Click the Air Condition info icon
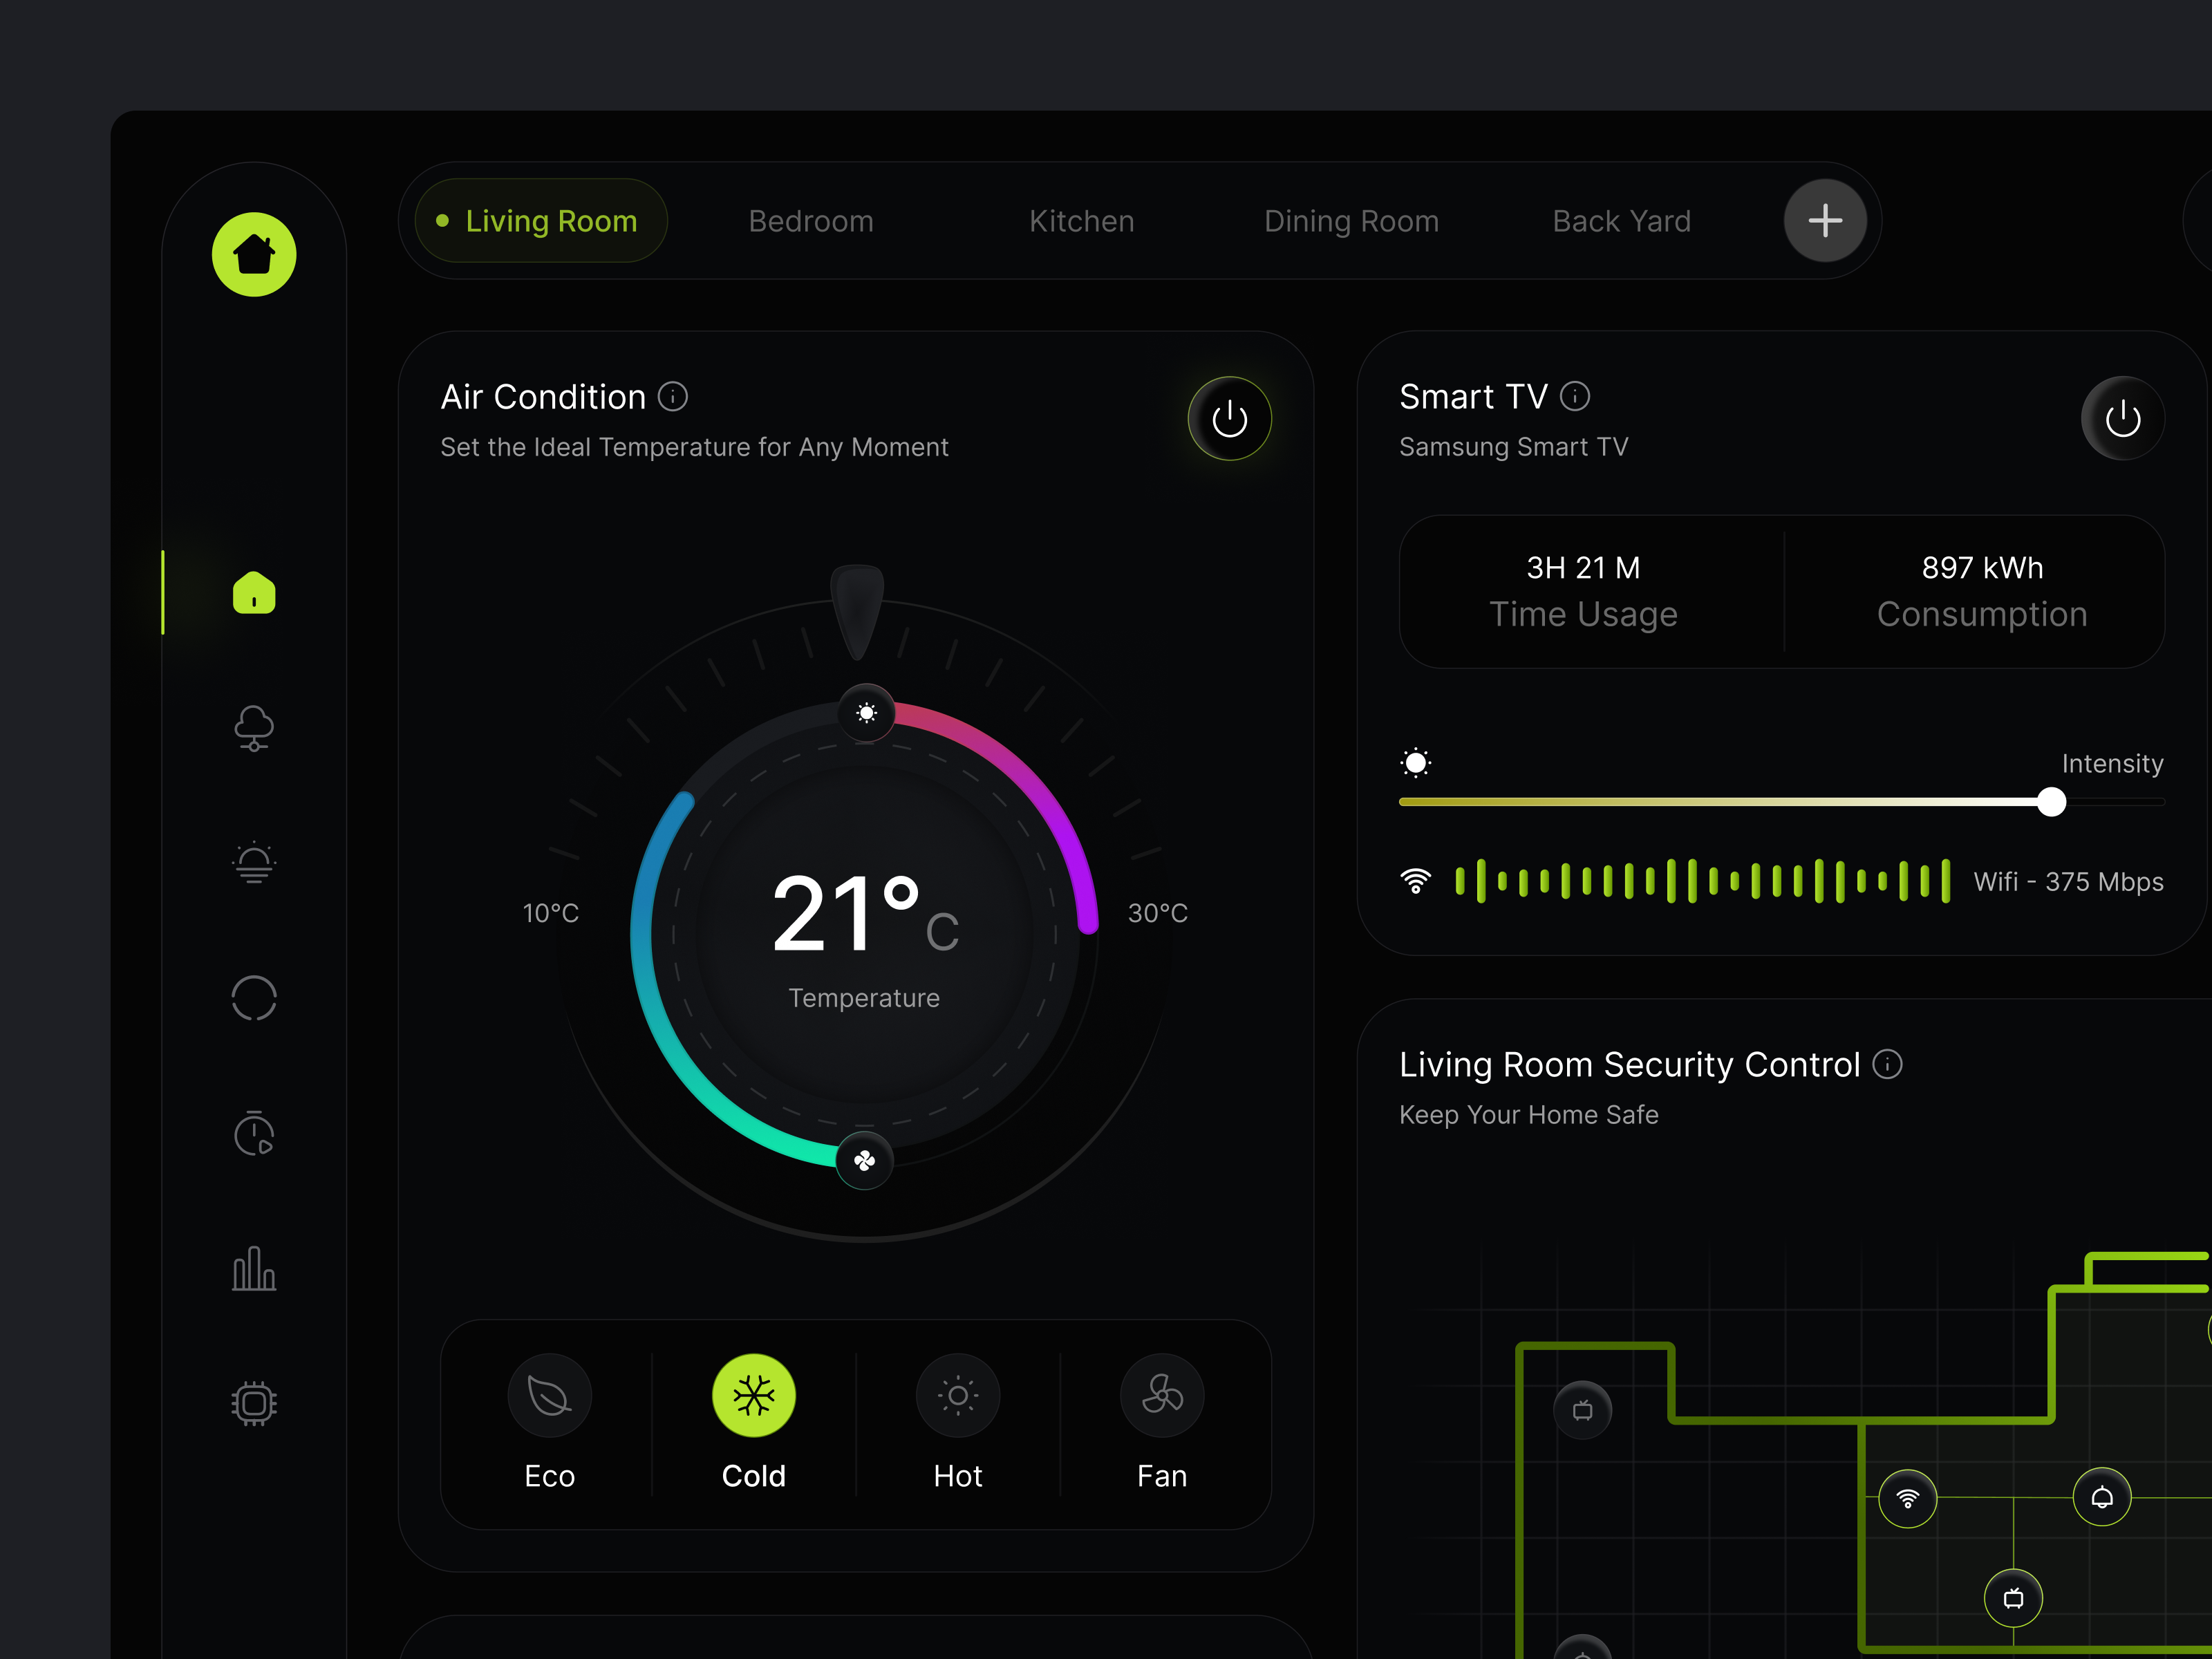This screenshot has width=2212, height=1659. point(673,397)
